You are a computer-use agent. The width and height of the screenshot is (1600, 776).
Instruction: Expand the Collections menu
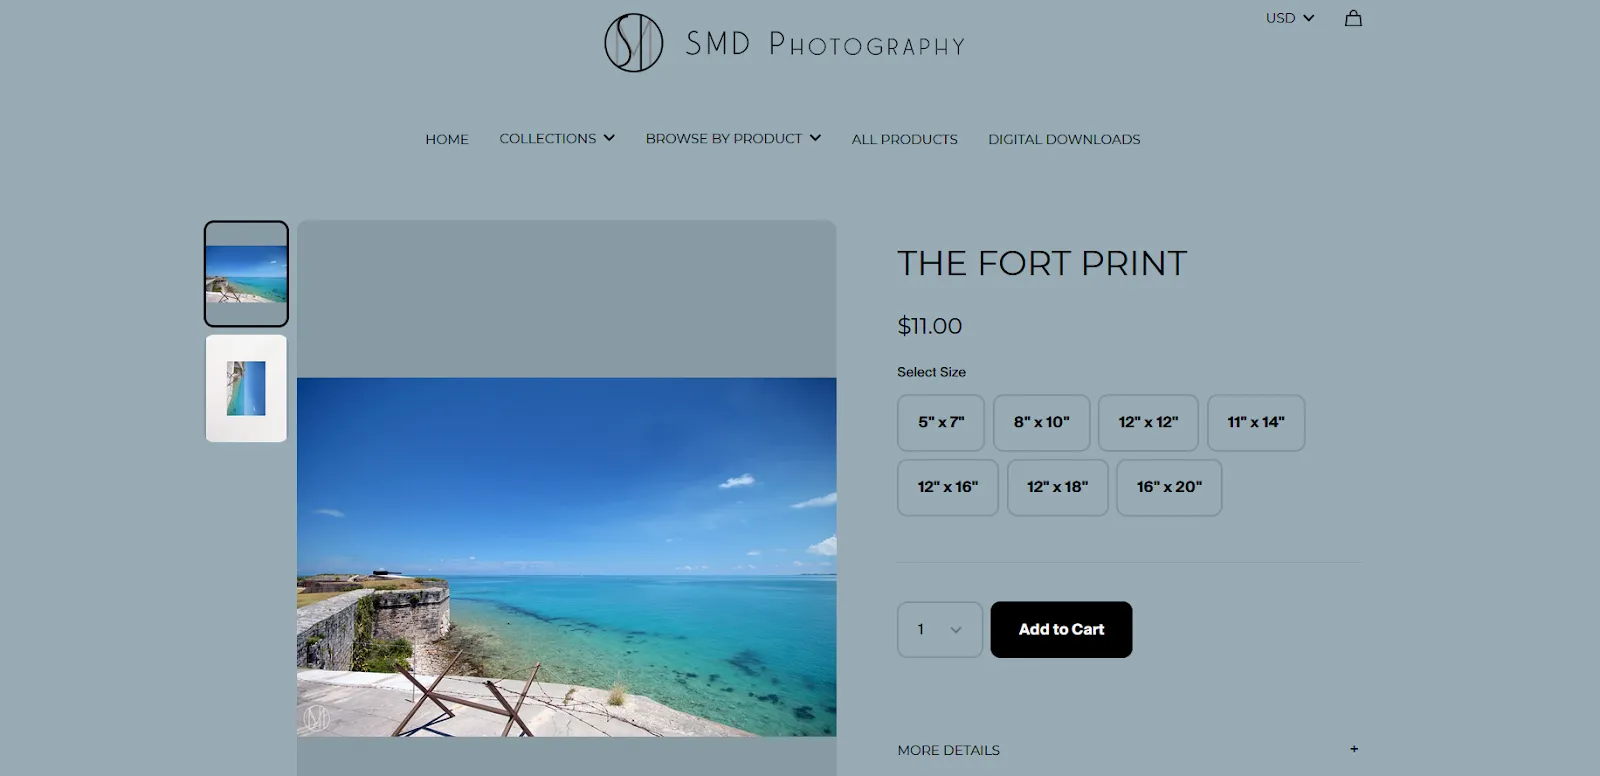557,138
